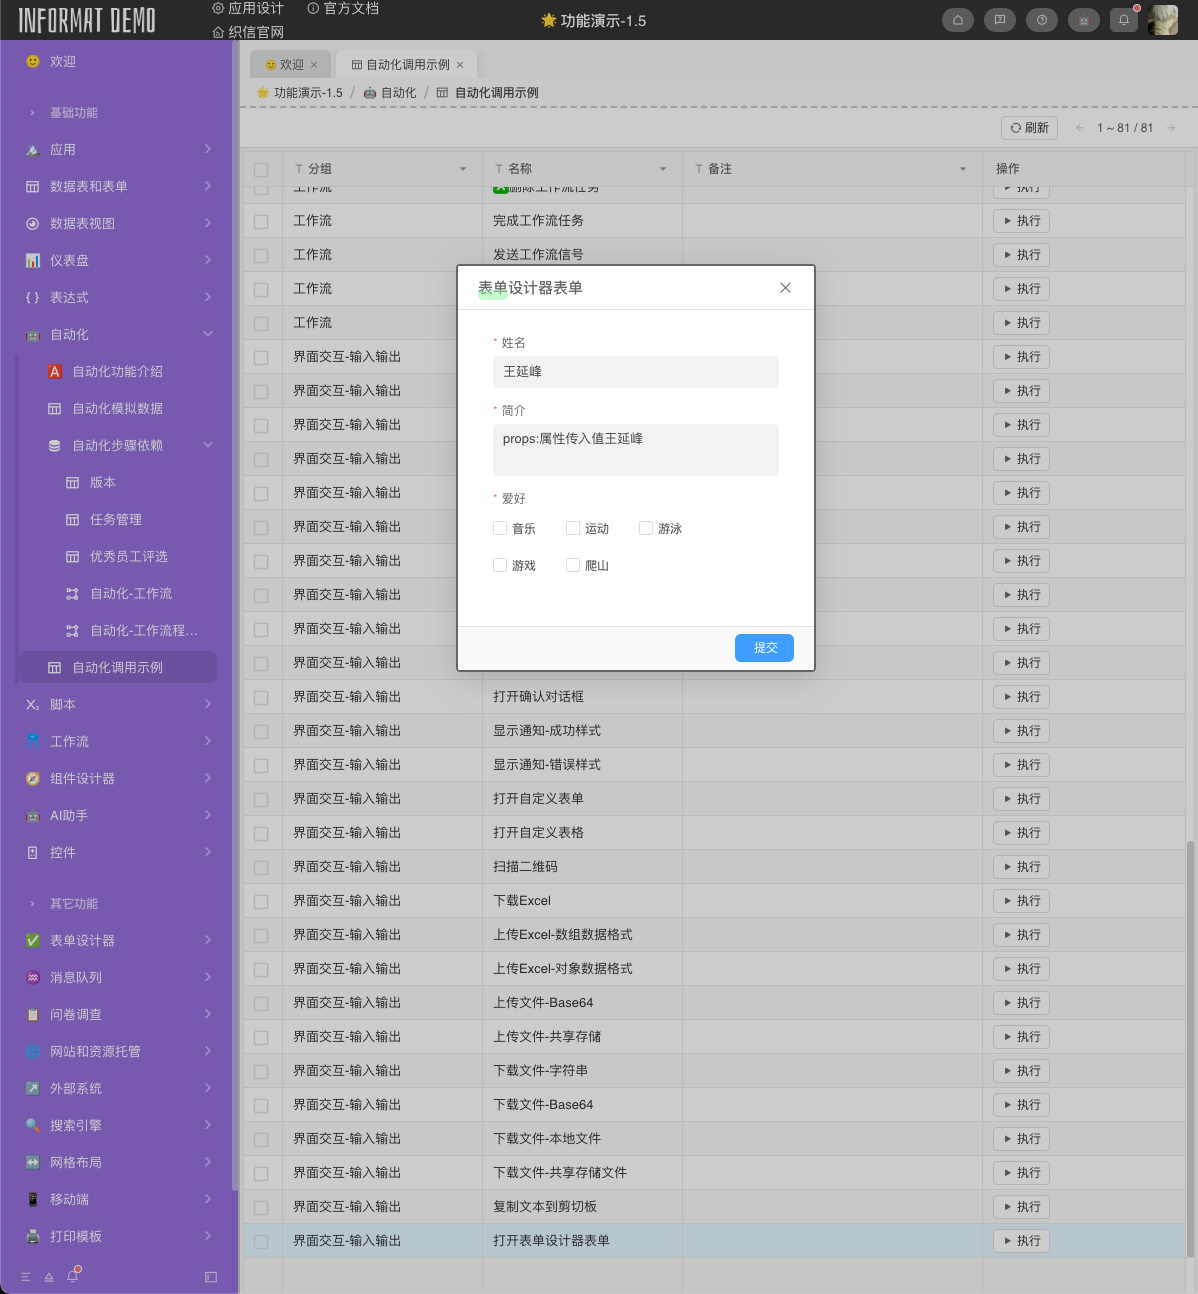1198x1294 pixels.
Task: Click the home icon in top bar
Action: tap(958, 19)
